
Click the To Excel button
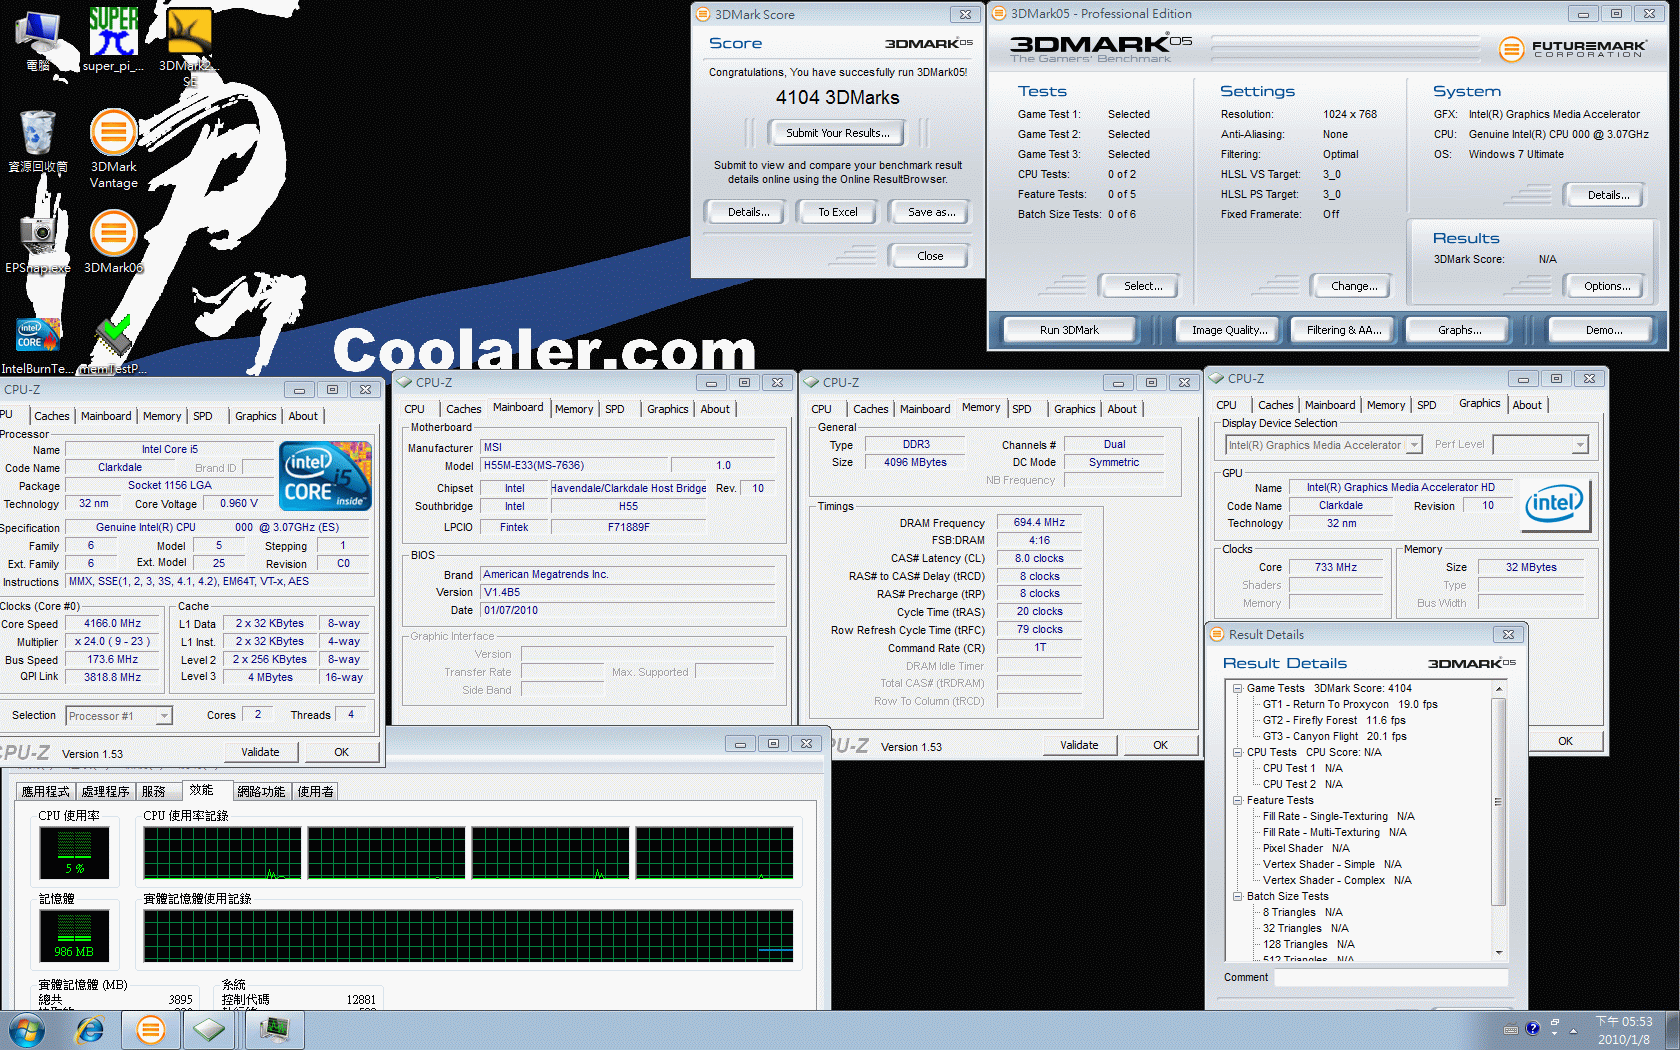838,212
